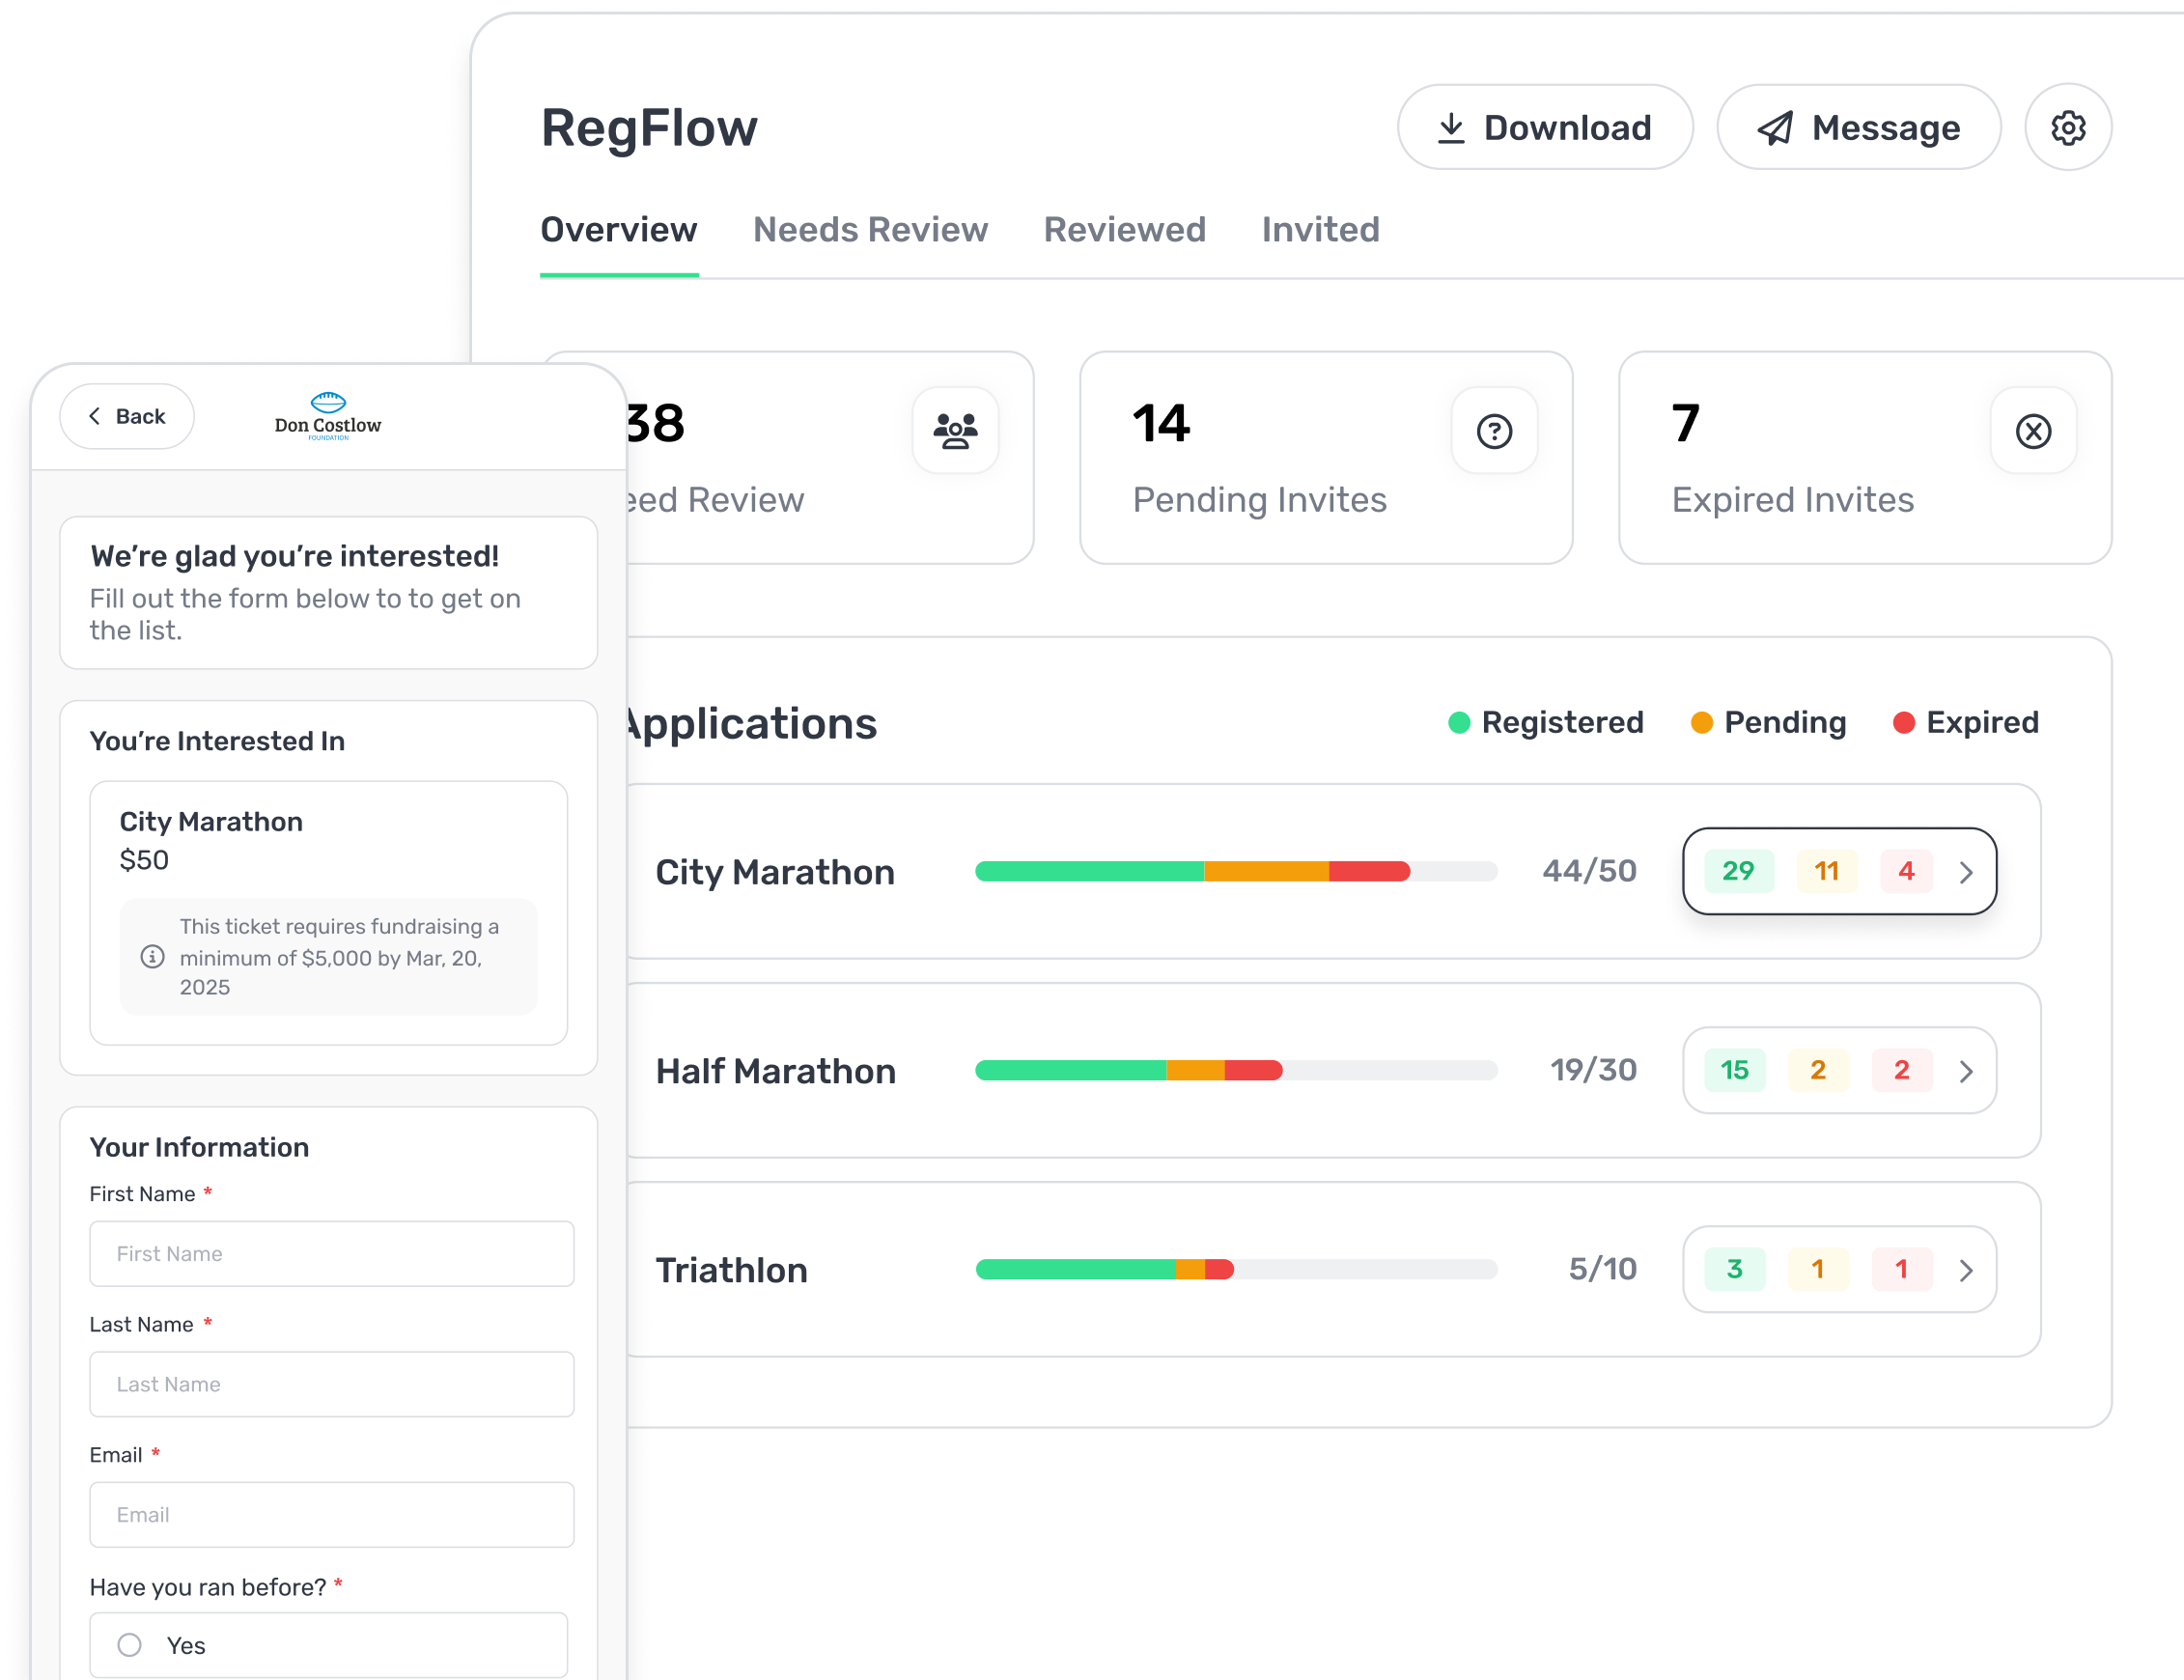Open settings via the gear icon
The height and width of the screenshot is (1680, 2184).
2067,128
